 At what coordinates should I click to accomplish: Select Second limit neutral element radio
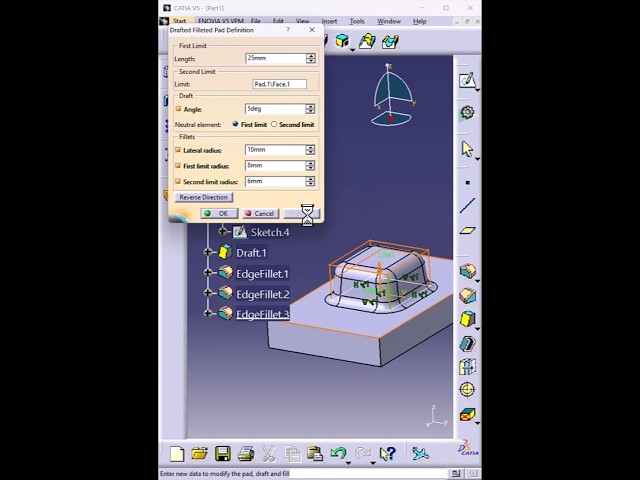(274, 124)
